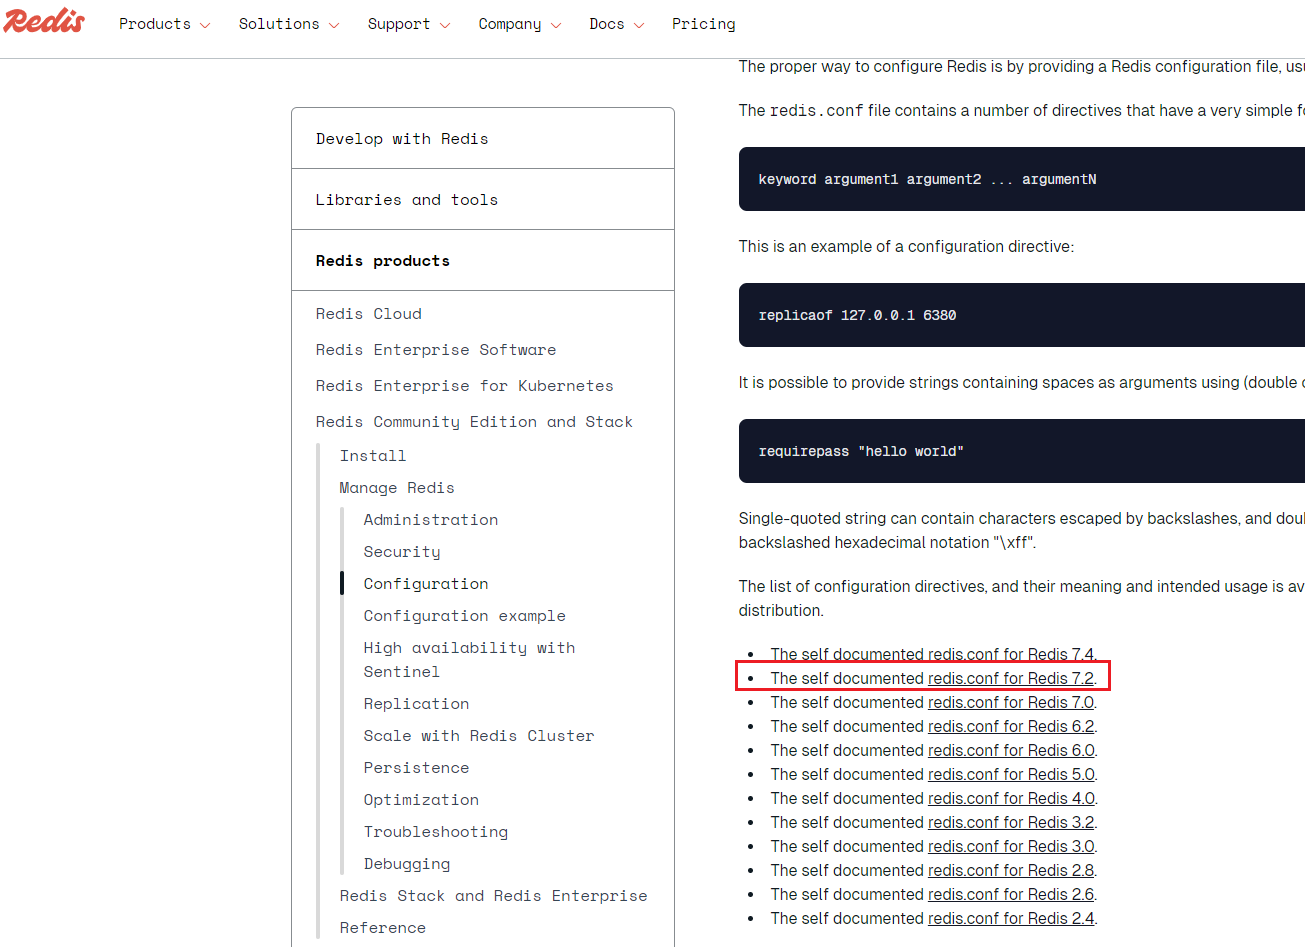Click the 'keyword argument1 argument2' code block
This screenshot has height=947, width=1305.
pos(1022,179)
